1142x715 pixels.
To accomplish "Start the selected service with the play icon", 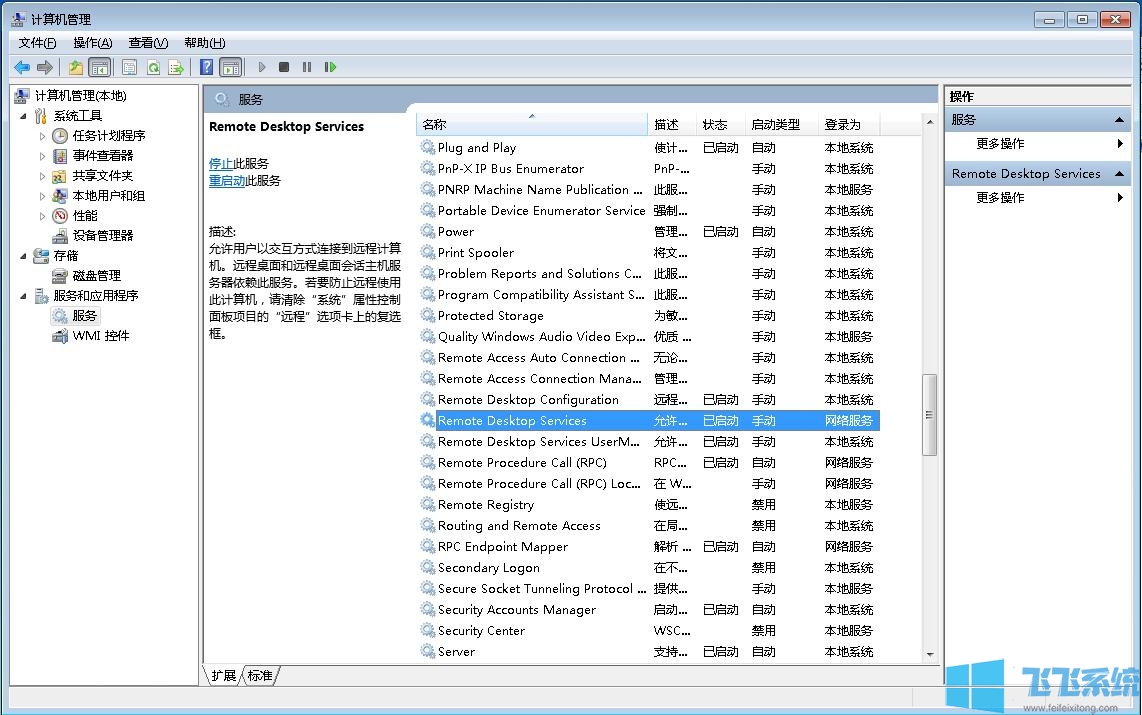I will 262,67.
